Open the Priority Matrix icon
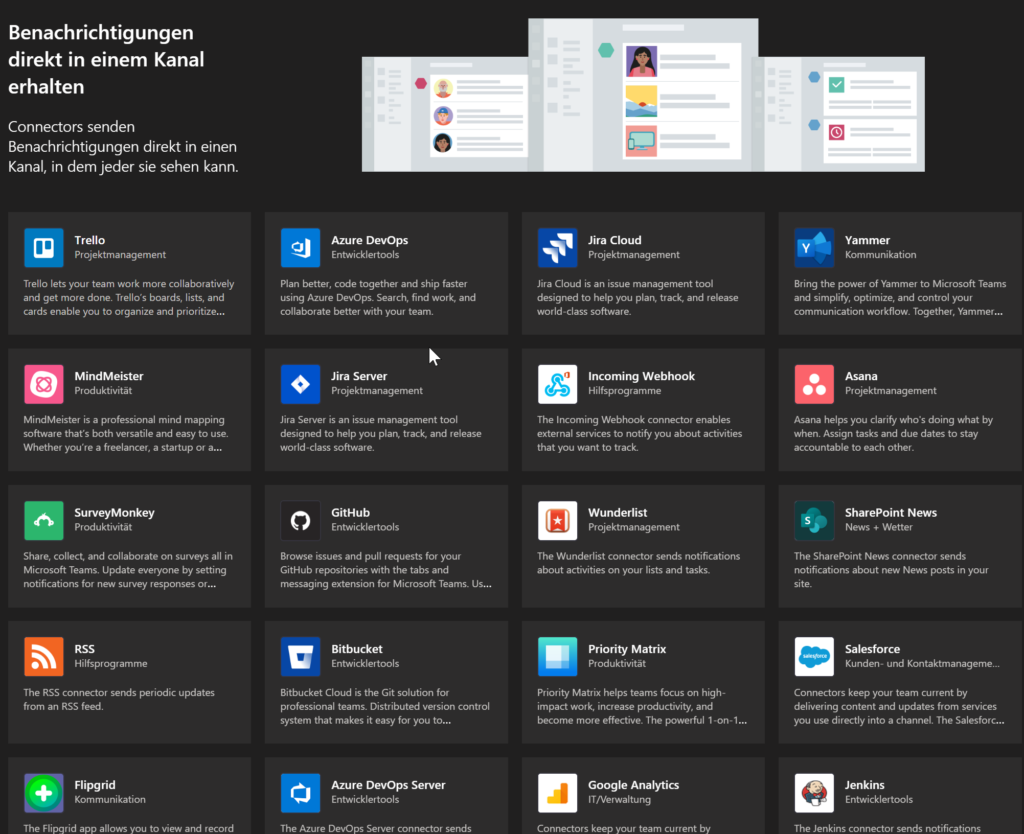The image size is (1024, 834). coord(557,656)
